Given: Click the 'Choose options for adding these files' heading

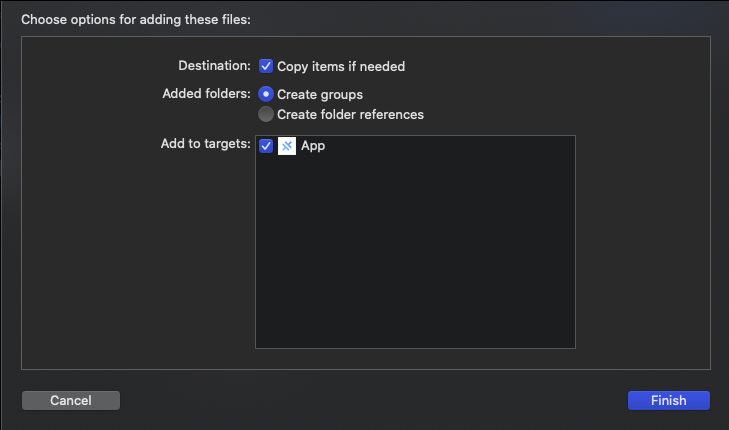Looking at the screenshot, I should click(149, 19).
